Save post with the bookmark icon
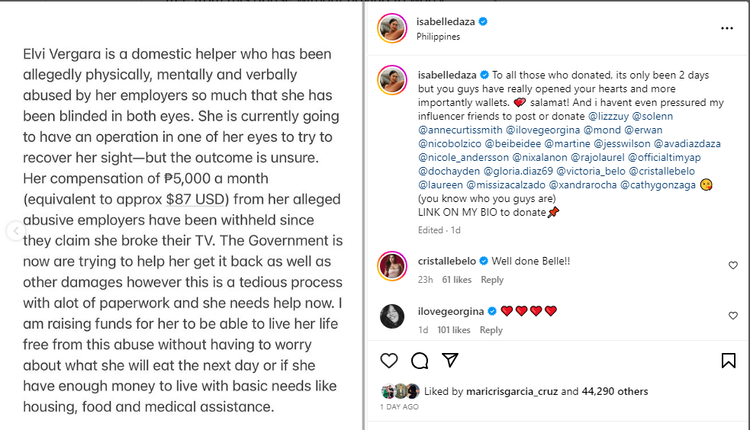 728,360
